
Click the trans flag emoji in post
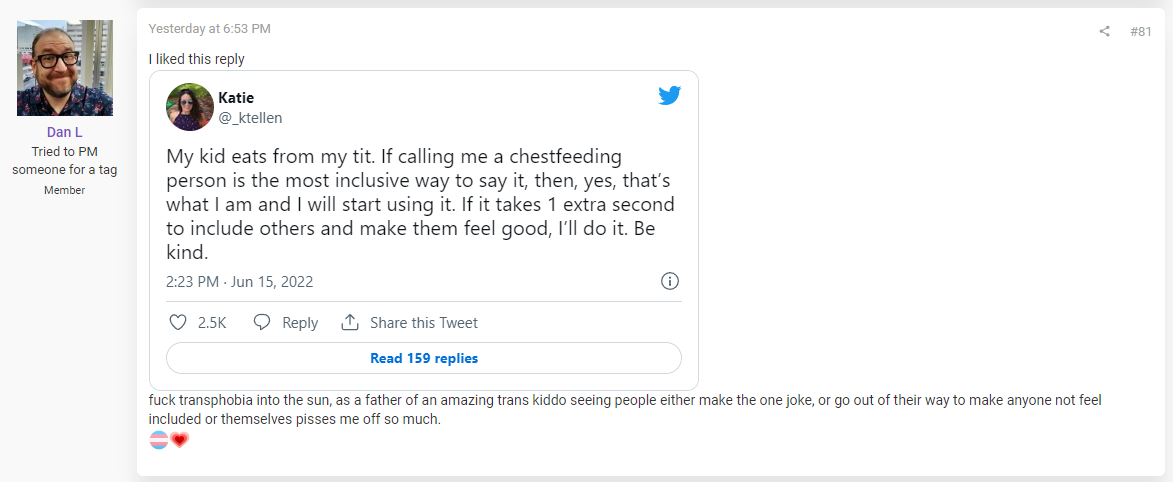coord(159,440)
